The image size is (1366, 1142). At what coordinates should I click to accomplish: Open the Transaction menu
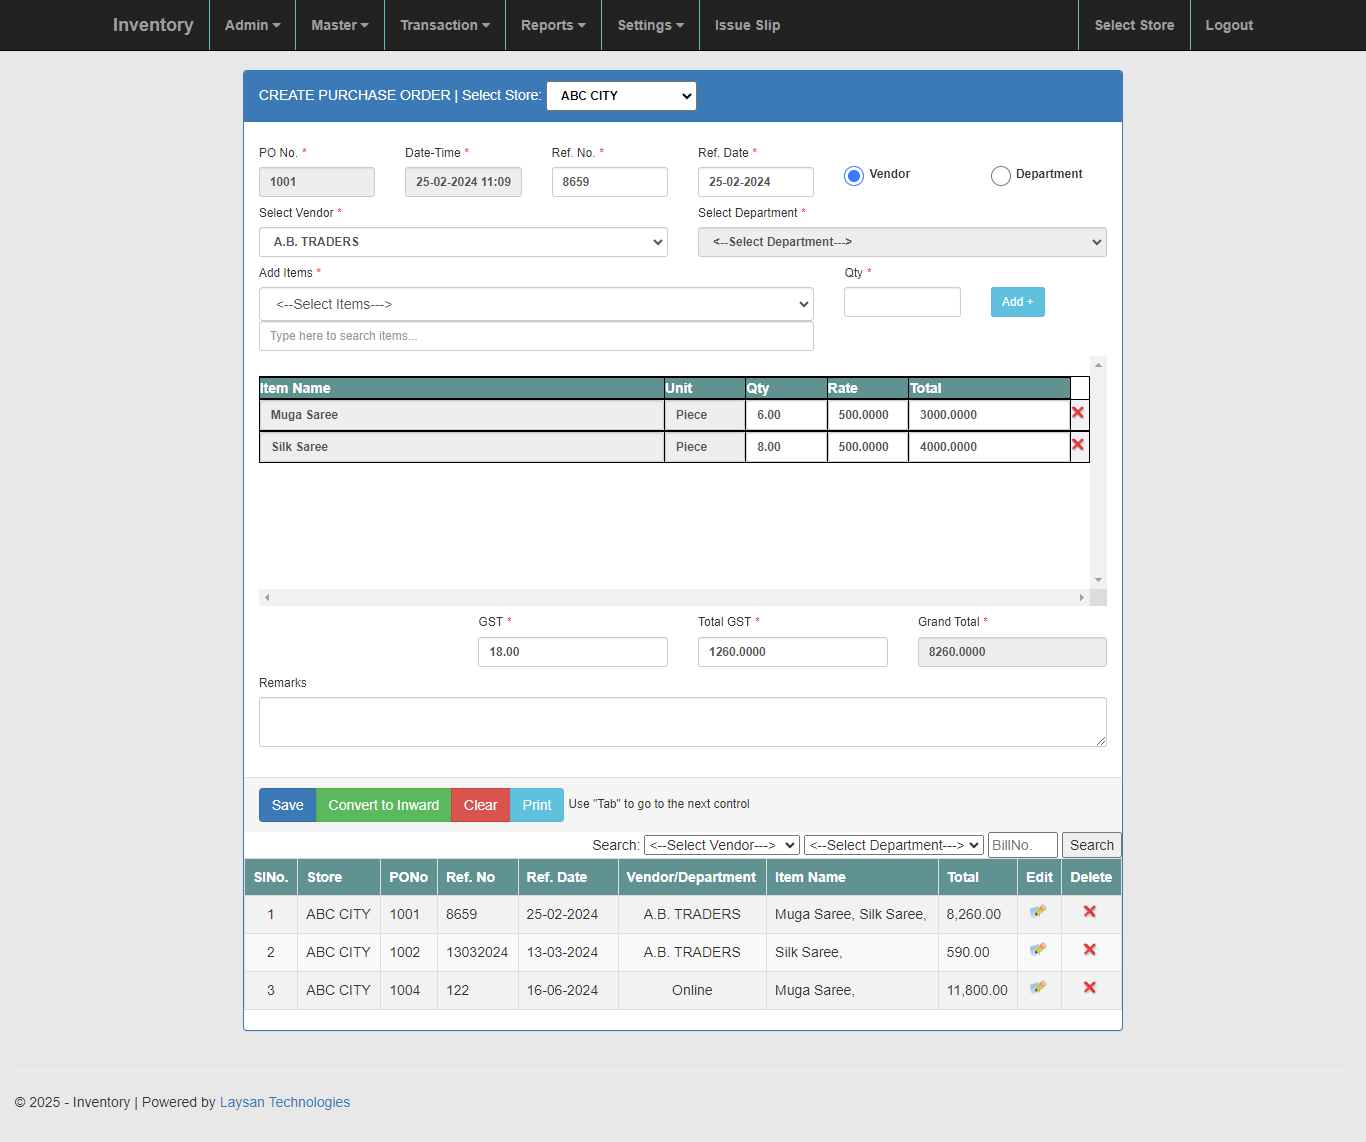click(x=445, y=25)
